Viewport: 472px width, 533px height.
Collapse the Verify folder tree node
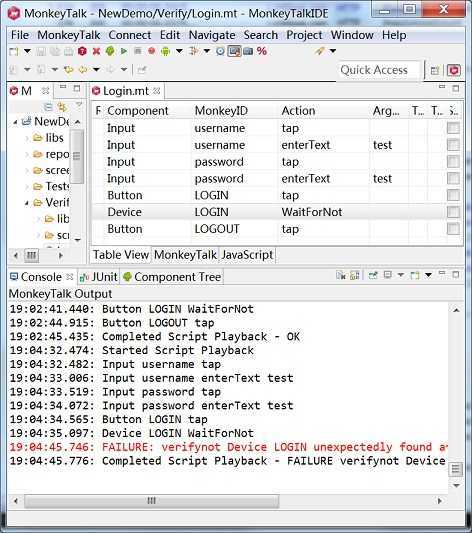(27, 203)
